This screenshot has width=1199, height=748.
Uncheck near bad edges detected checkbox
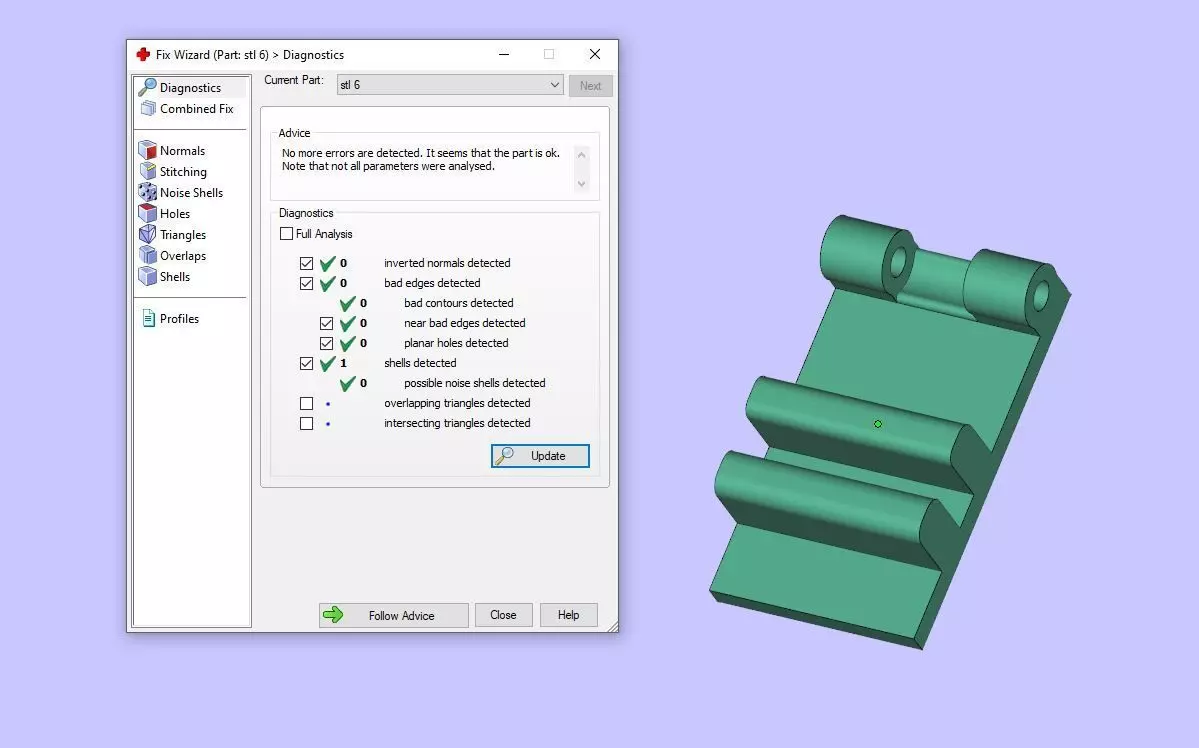coord(327,324)
